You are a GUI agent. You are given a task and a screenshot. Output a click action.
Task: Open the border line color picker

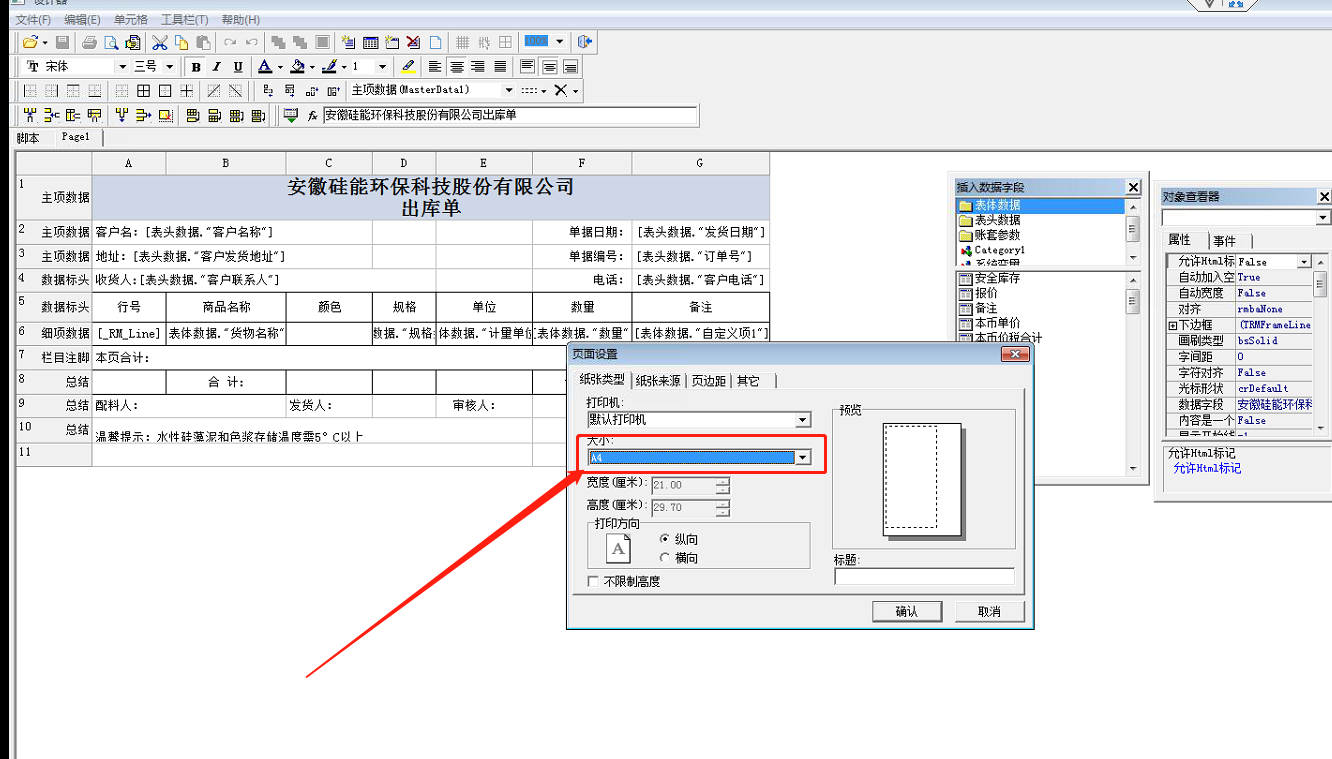330,67
